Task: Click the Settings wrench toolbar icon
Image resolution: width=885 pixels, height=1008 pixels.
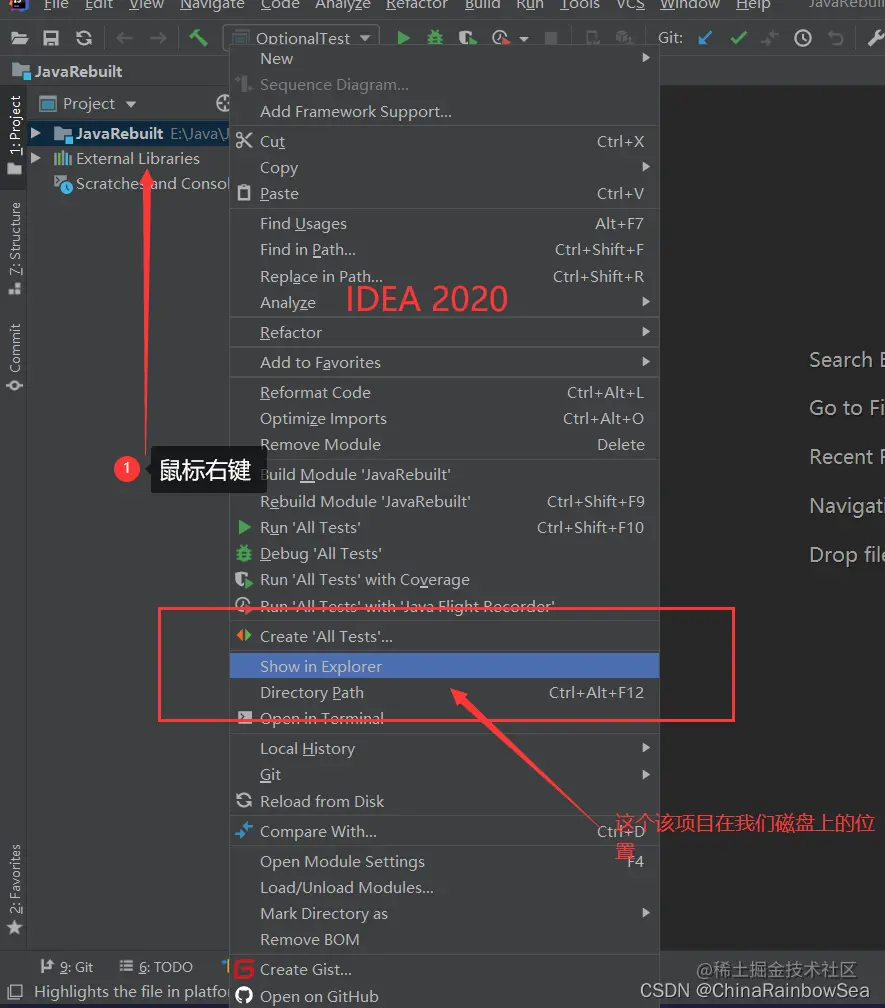Action: 875,39
